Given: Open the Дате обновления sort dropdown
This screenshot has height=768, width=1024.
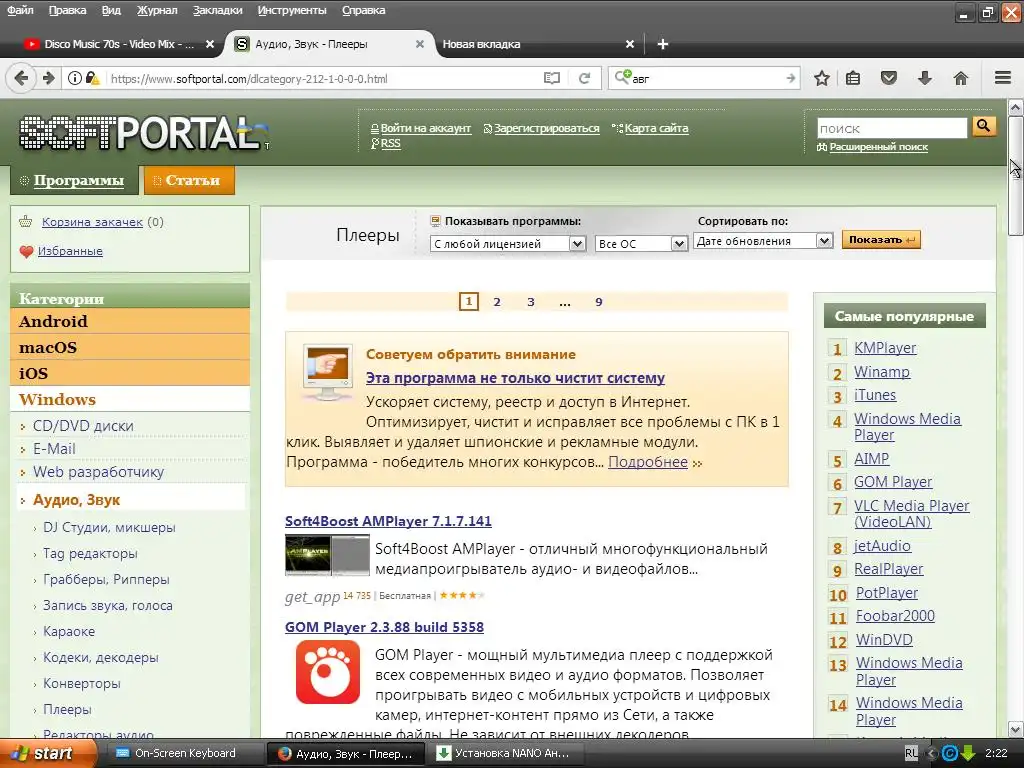Looking at the screenshot, I should (x=763, y=241).
